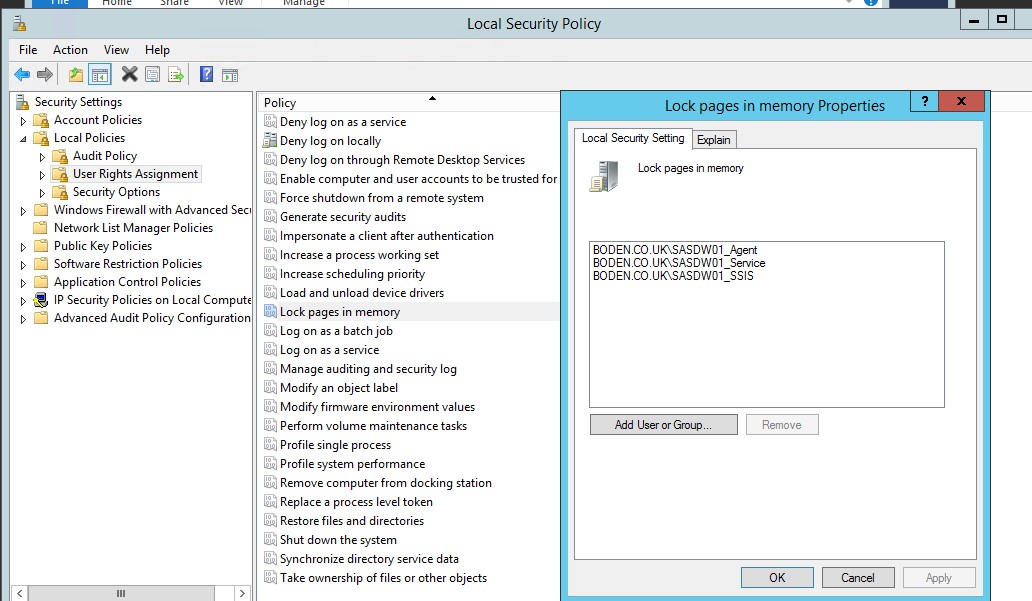Select Deny log on as a service
The height and width of the screenshot is (601, 1032).
point(343,122)
